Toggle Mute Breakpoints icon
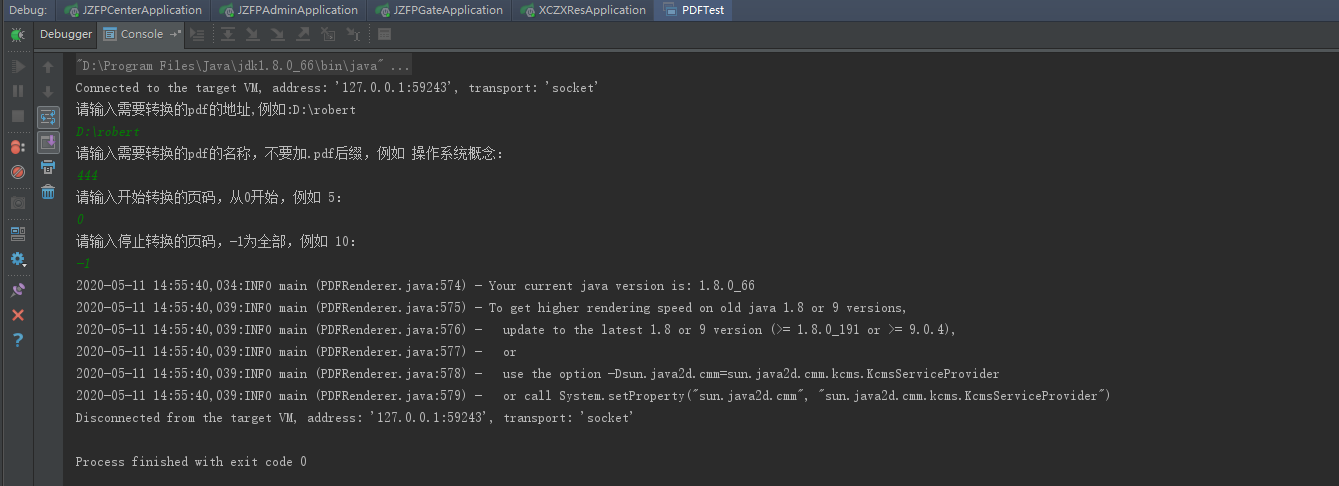Image resolution: width=1339 pixels, height=486 pixels. (x=18, y=172)
